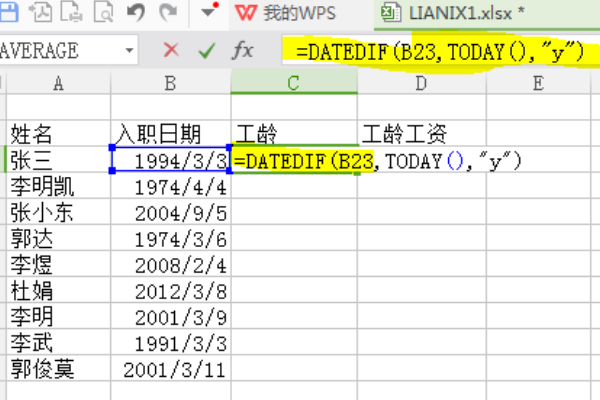Click the date cell 1991/3/3

[x=171, y=342]
